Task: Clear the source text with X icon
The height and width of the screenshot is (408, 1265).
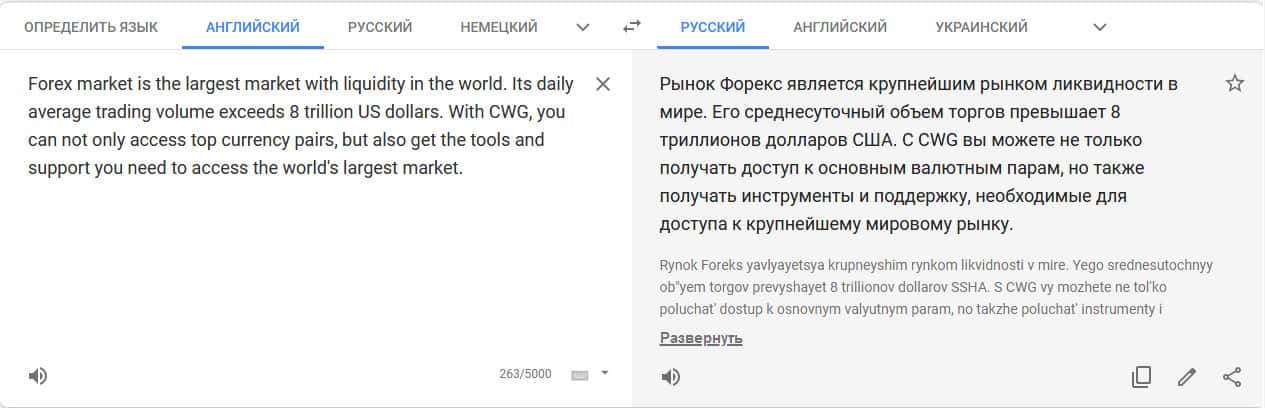Action: coord(603,84)
